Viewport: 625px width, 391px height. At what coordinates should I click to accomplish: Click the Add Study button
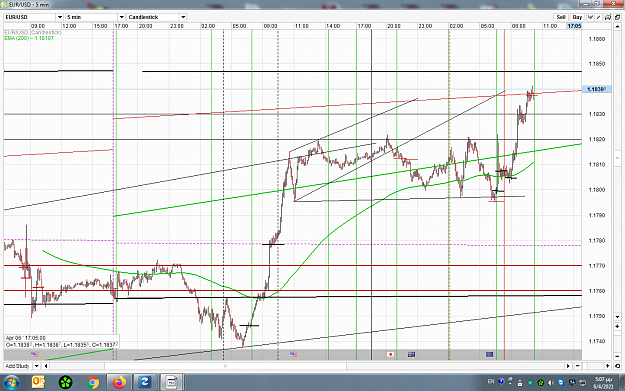(x=18, y=366)
